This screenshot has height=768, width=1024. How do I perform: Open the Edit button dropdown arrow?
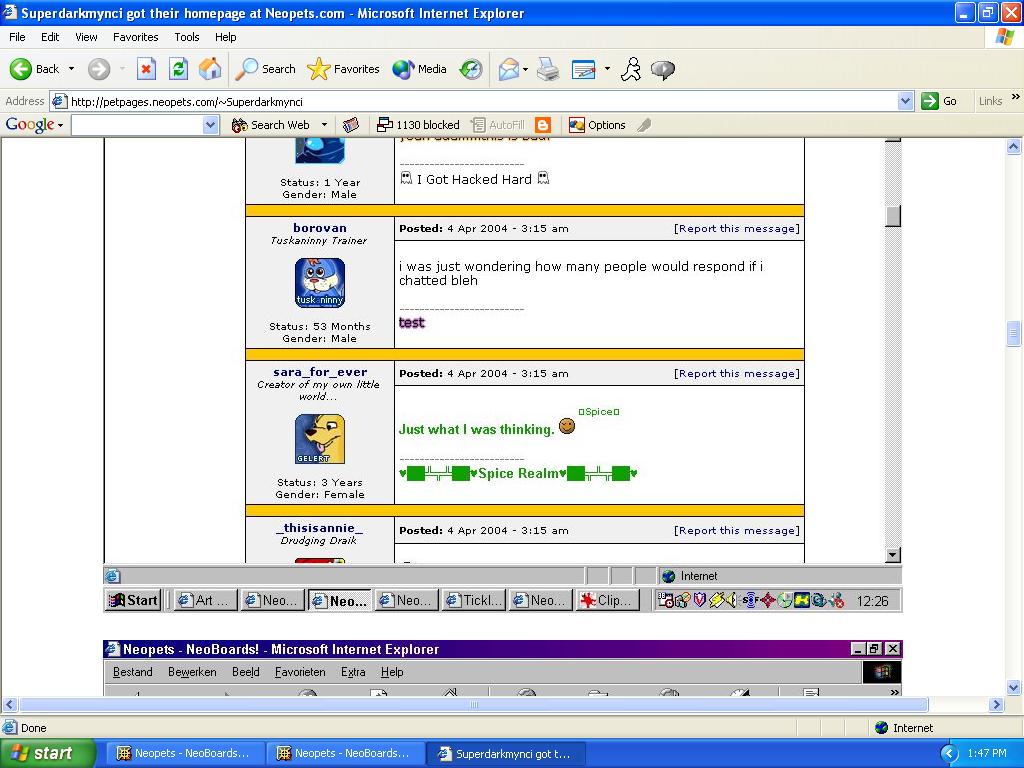(607, 69)
